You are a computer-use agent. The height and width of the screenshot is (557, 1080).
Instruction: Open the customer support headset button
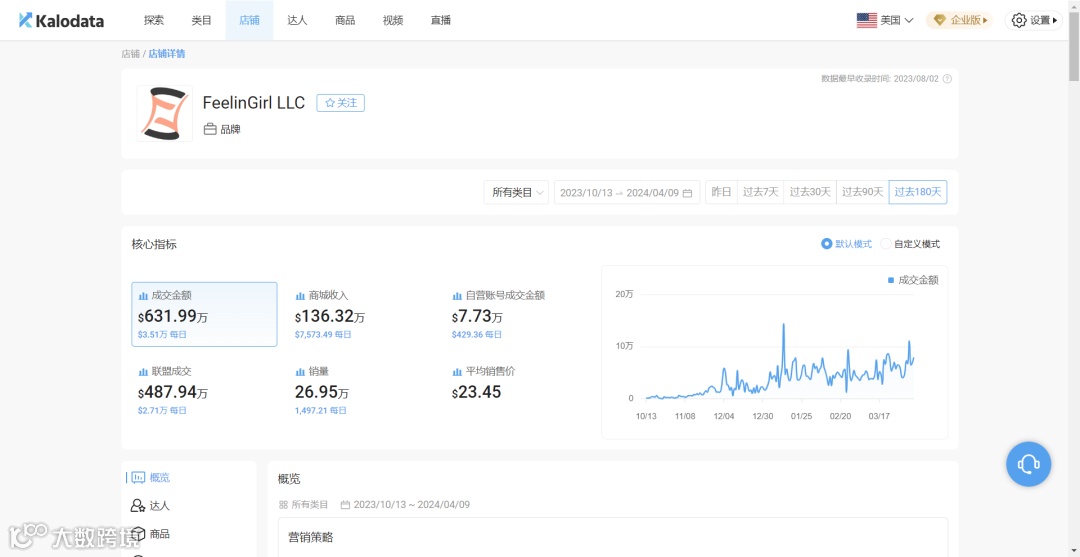click(x=1028, y=465)
